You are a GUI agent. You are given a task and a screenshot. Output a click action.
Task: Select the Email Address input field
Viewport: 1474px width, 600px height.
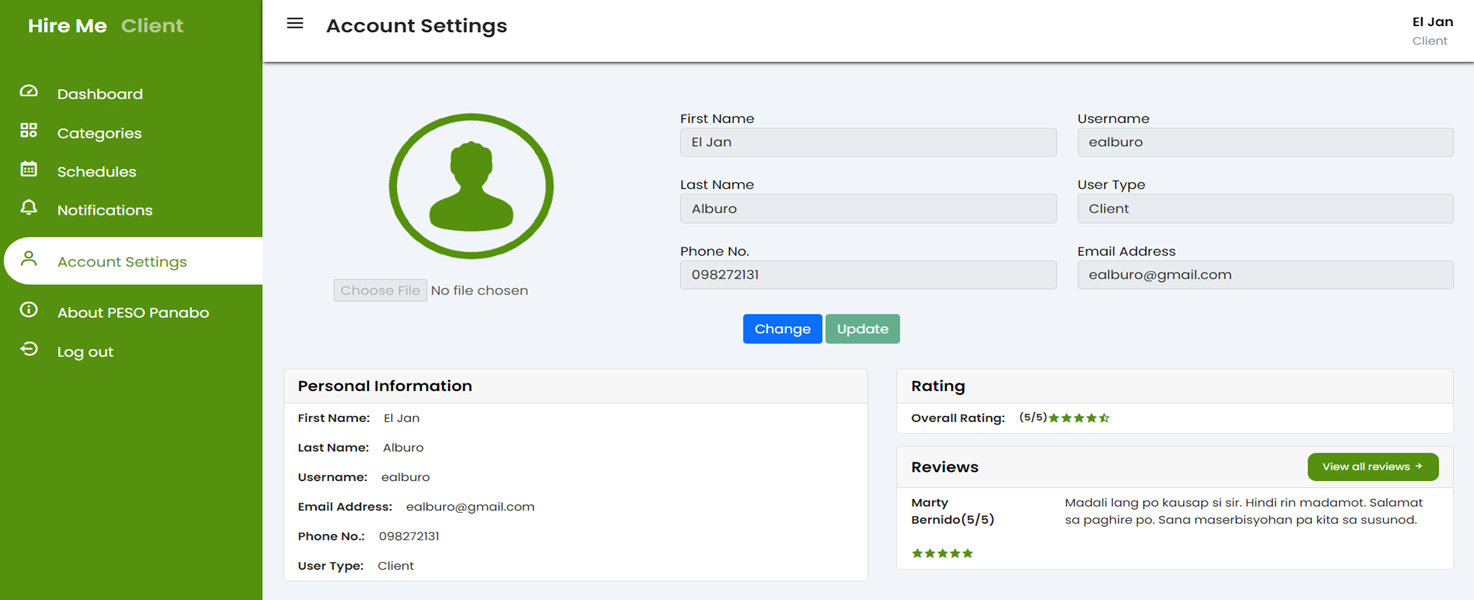[1264, 275]
